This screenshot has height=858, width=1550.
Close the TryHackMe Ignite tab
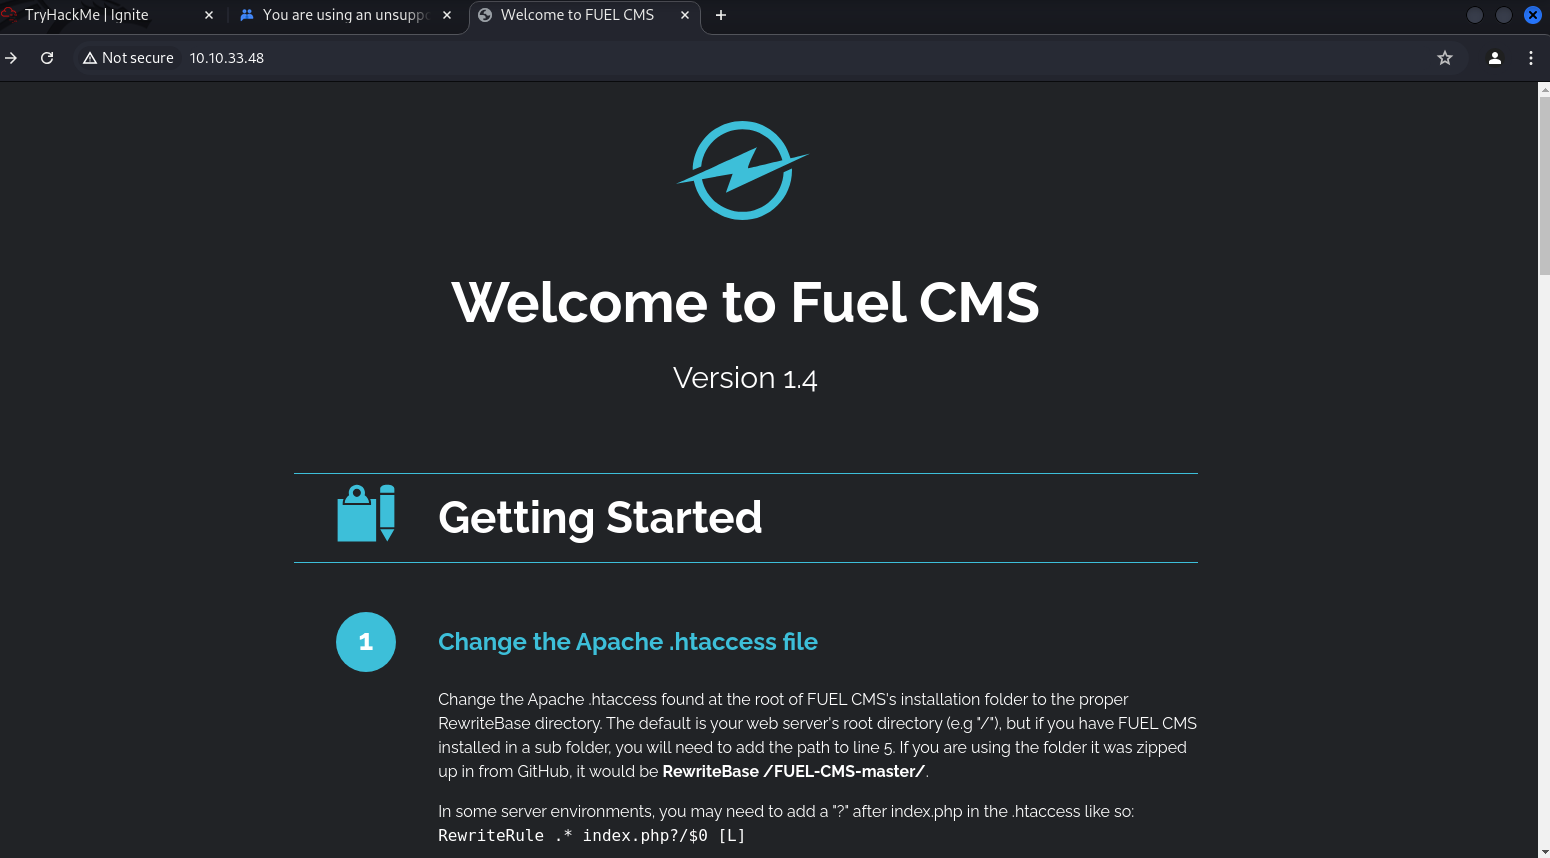(x=209, y=15)
